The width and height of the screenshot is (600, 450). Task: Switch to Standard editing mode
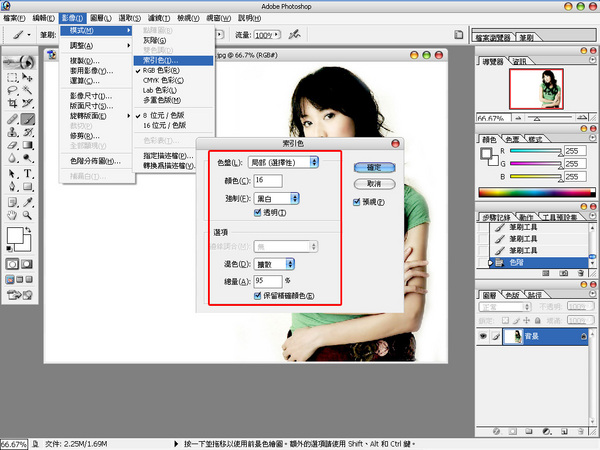click(12, 264)
